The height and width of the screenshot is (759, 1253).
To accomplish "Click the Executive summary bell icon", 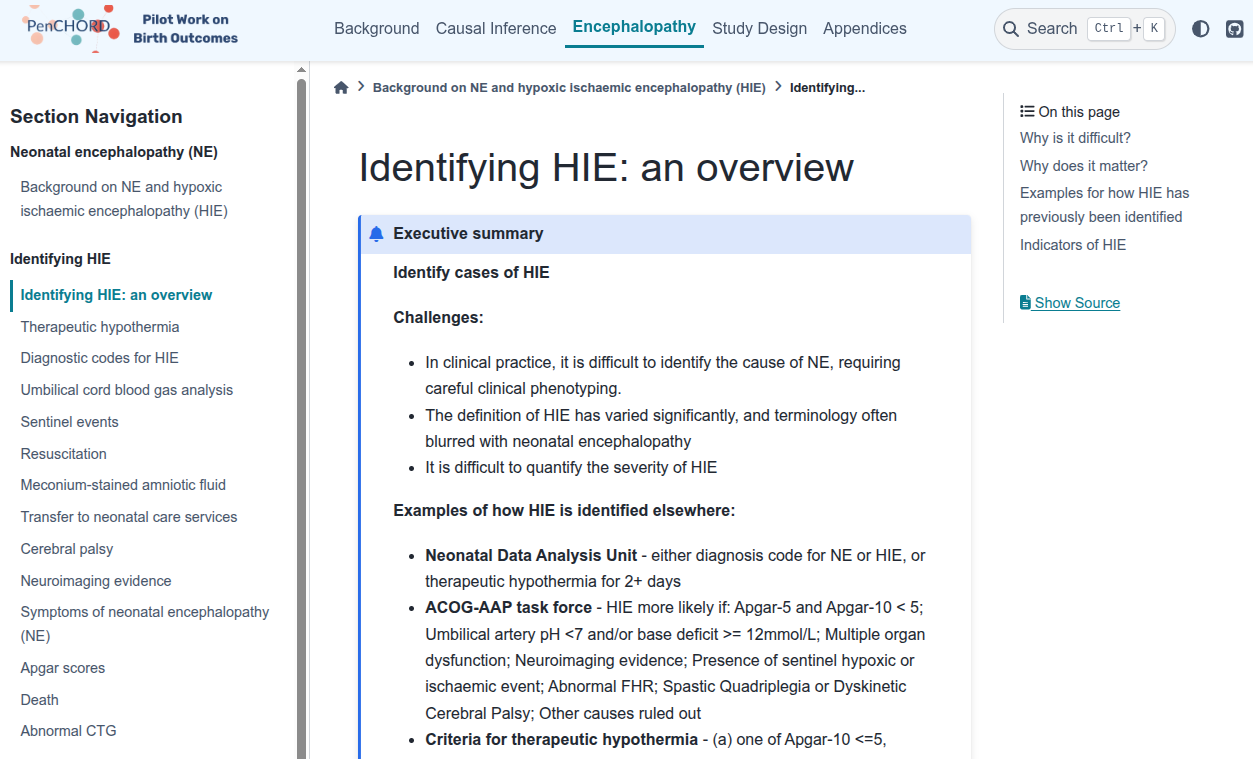I will tap(376, 234).
